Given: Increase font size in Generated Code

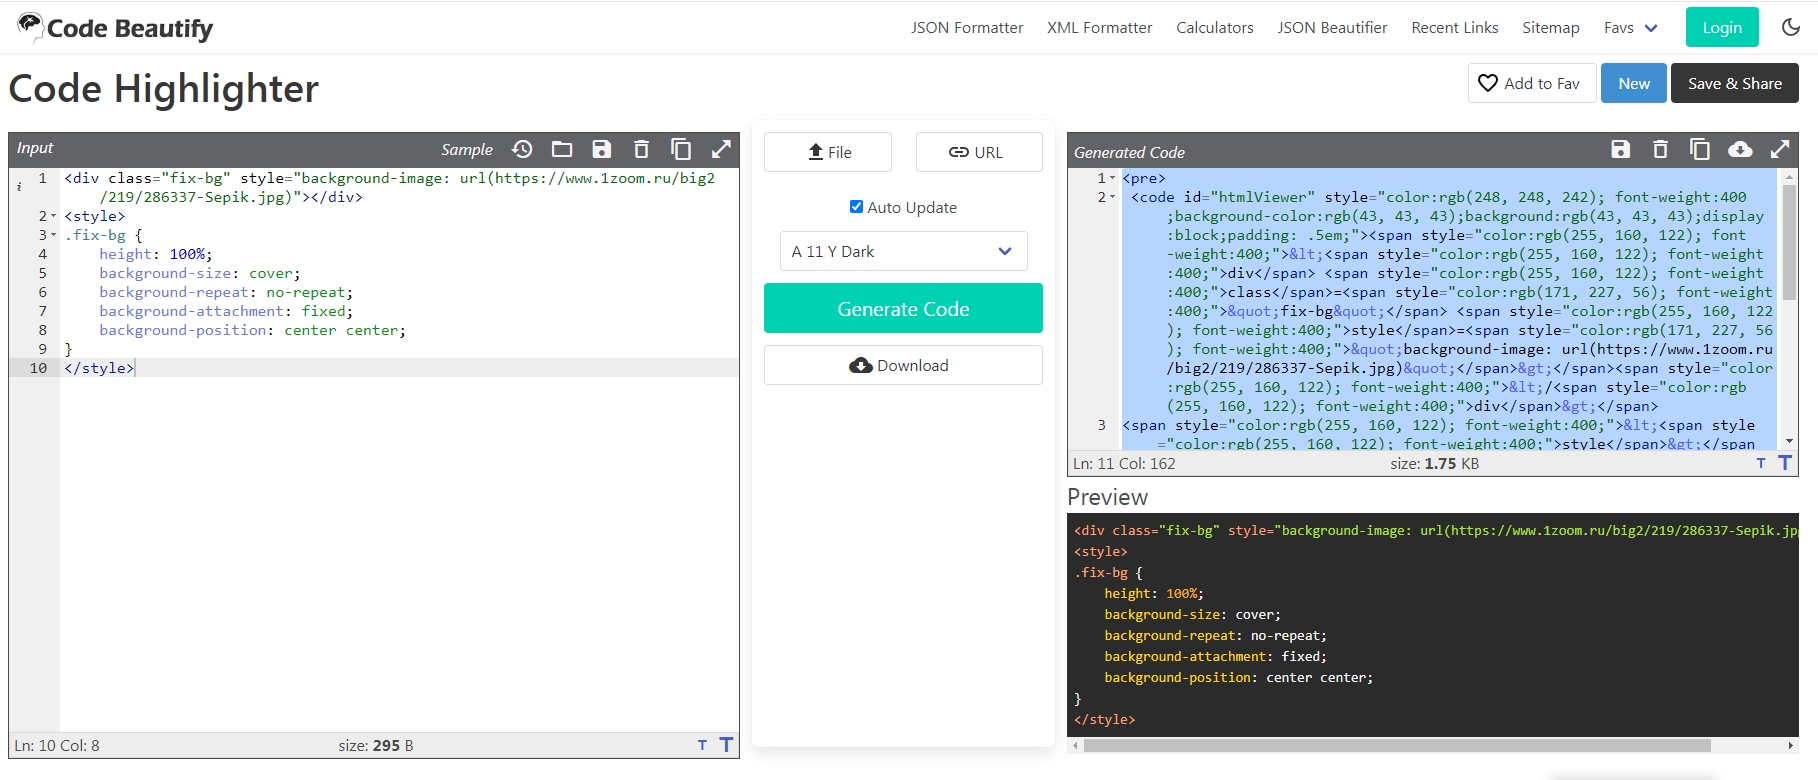Looking at the screenshot, I should click(x=1785, y=462).
